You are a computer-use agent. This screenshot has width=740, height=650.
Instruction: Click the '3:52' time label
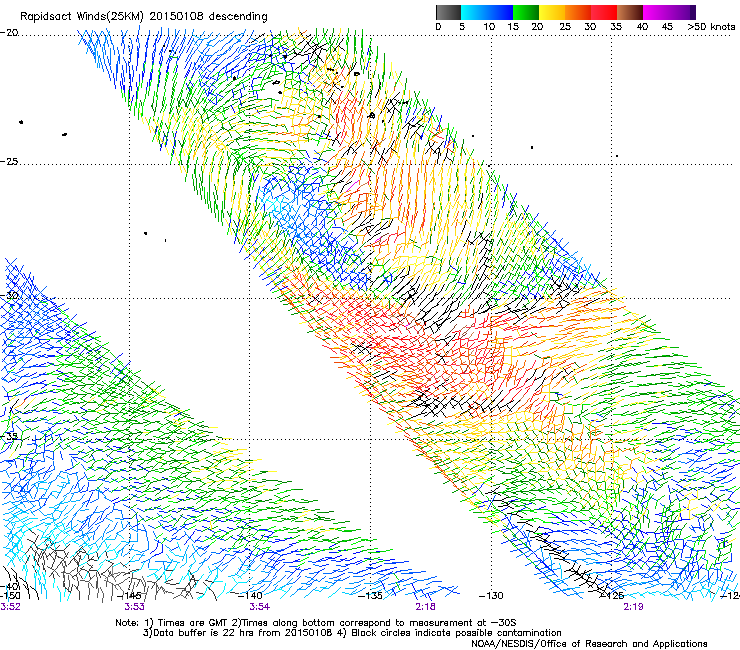coord(10,607)
